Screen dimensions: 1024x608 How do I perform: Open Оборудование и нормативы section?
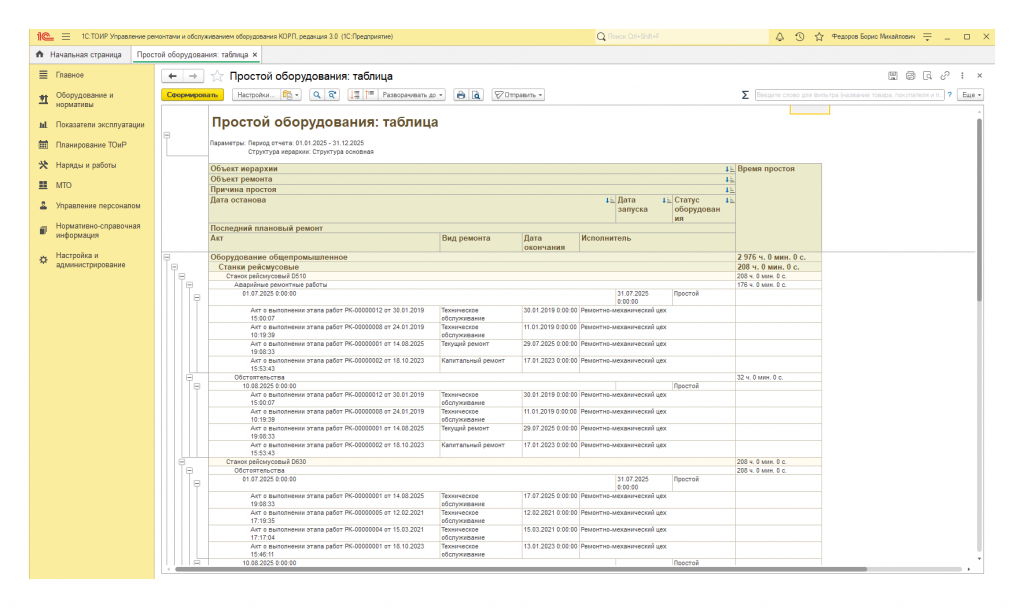85,100
